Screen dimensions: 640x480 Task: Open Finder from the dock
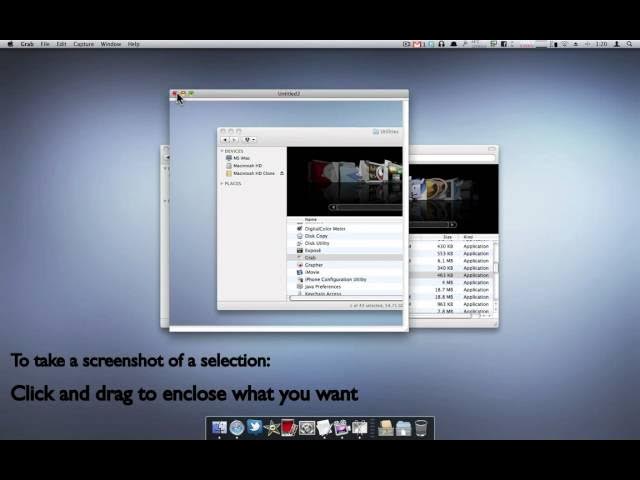click(220, 428)
